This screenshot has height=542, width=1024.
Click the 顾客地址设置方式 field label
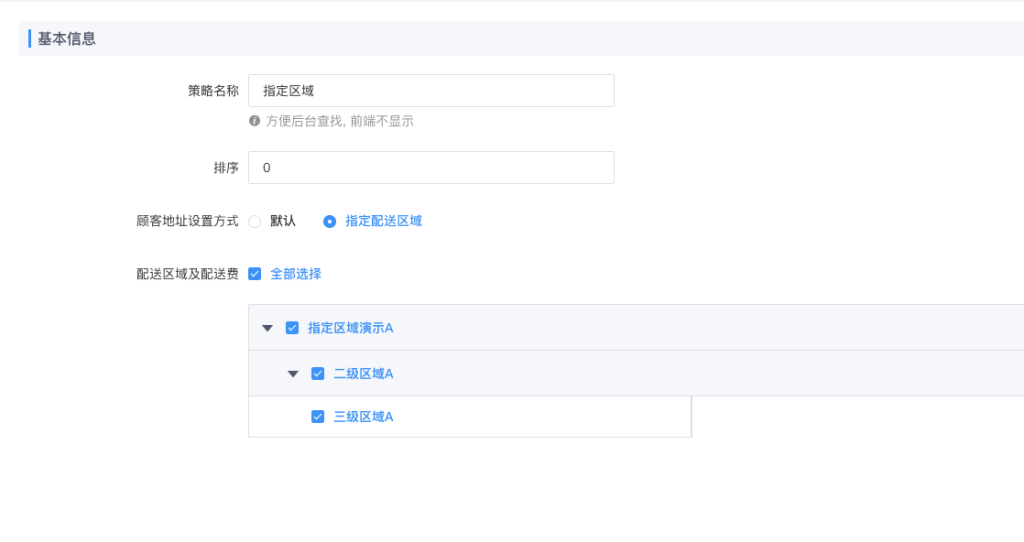[x=187, y=221]
